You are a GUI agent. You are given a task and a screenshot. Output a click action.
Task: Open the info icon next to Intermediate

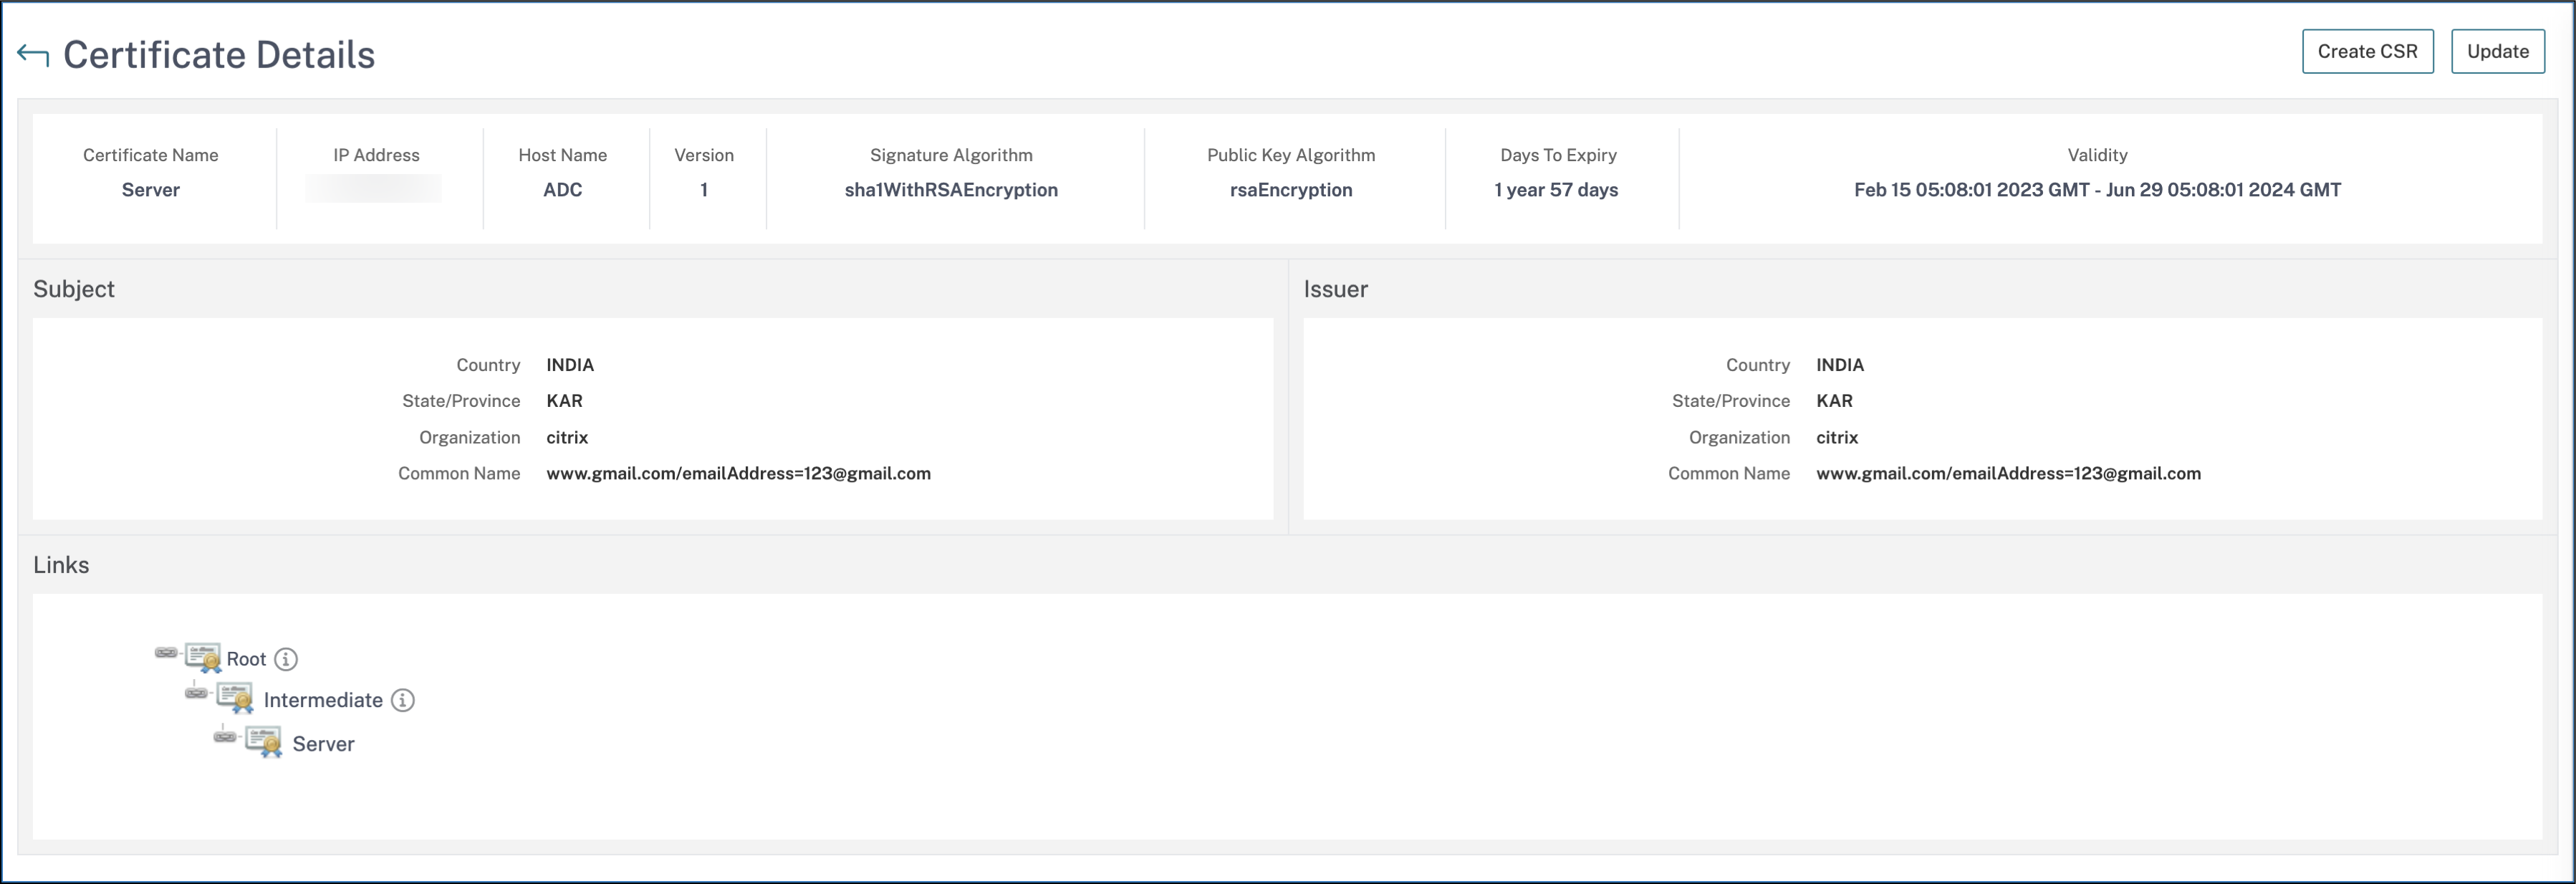[x=402, y=700]
